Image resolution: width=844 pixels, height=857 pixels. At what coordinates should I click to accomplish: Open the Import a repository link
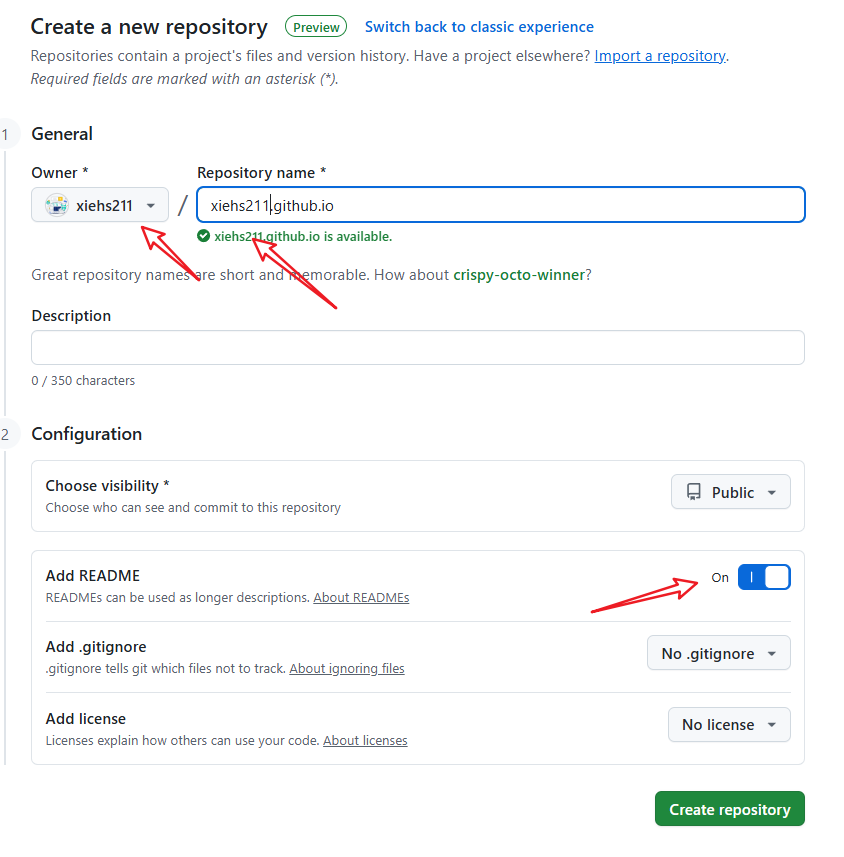tap(660, 56)
